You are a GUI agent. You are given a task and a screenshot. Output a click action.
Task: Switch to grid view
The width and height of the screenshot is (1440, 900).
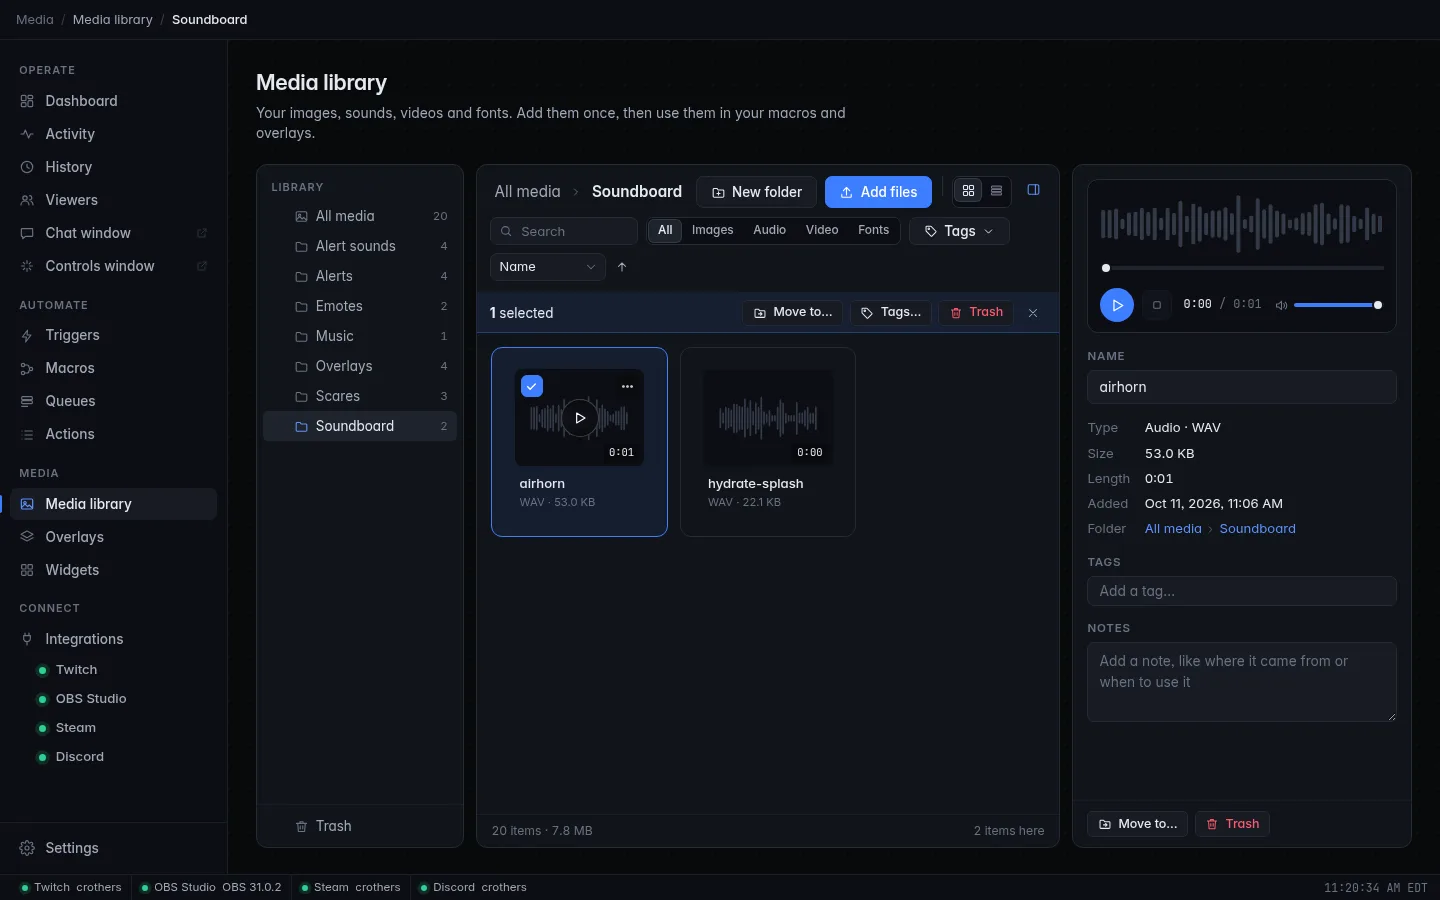pyautogui.click(x=968, y=191)
